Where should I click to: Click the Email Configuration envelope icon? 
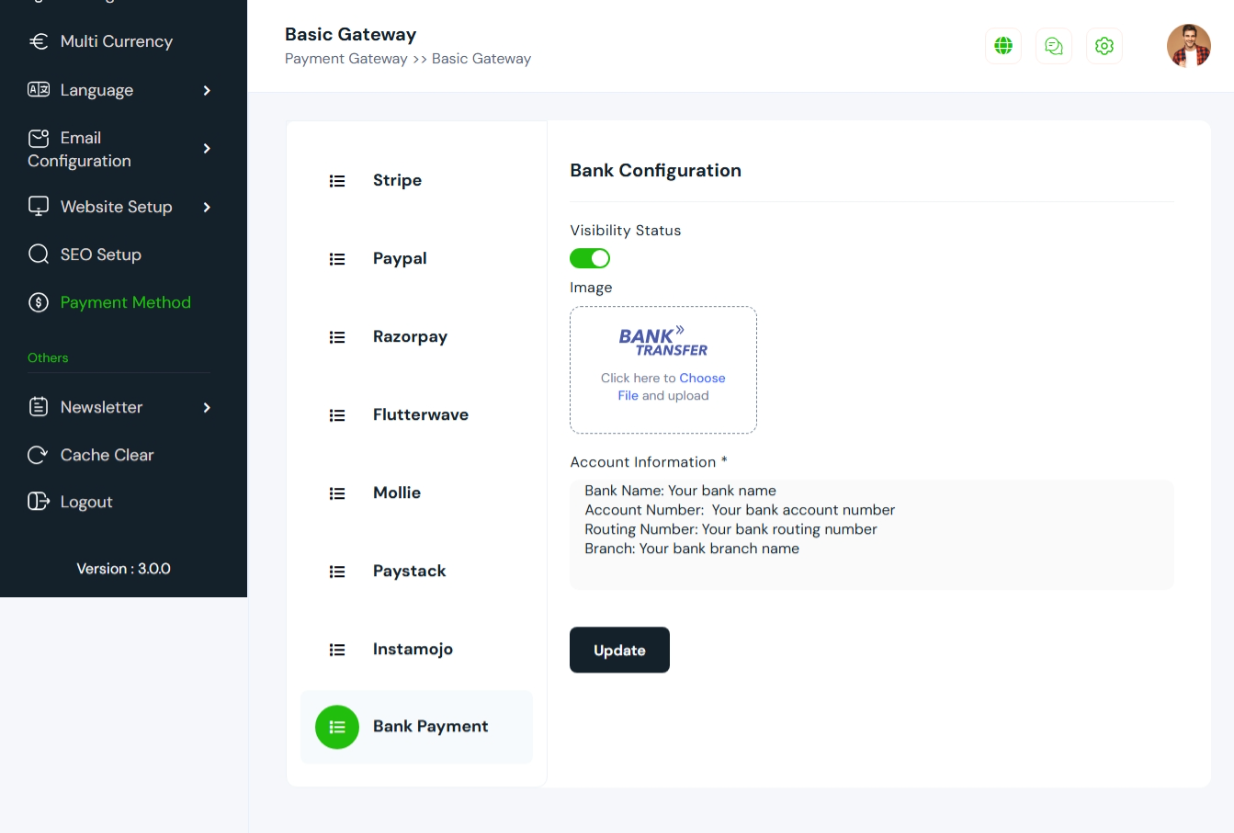(x=38, y=138)
